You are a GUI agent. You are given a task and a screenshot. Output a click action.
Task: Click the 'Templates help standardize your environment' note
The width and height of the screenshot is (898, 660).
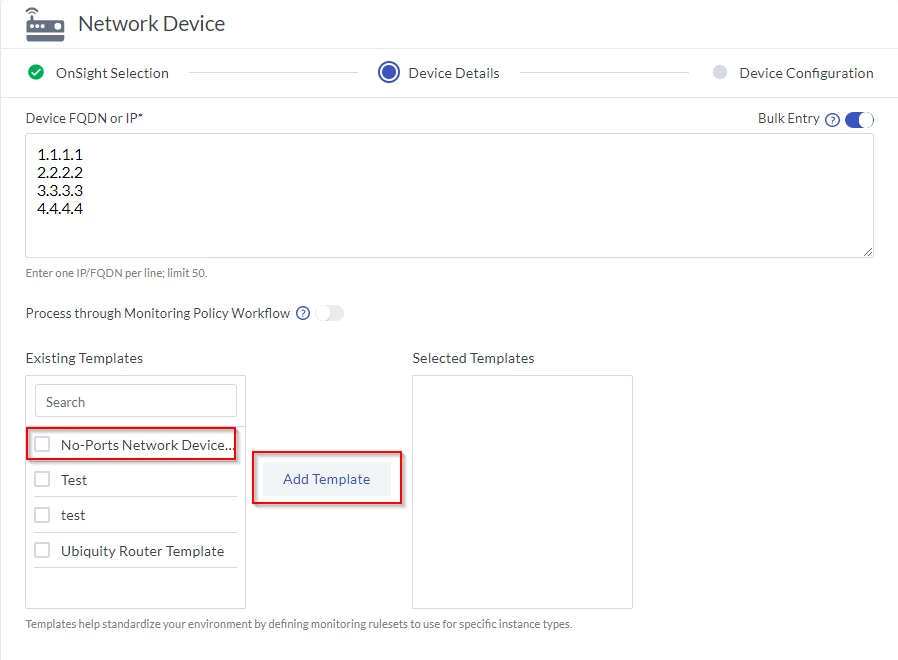point(298,624)
